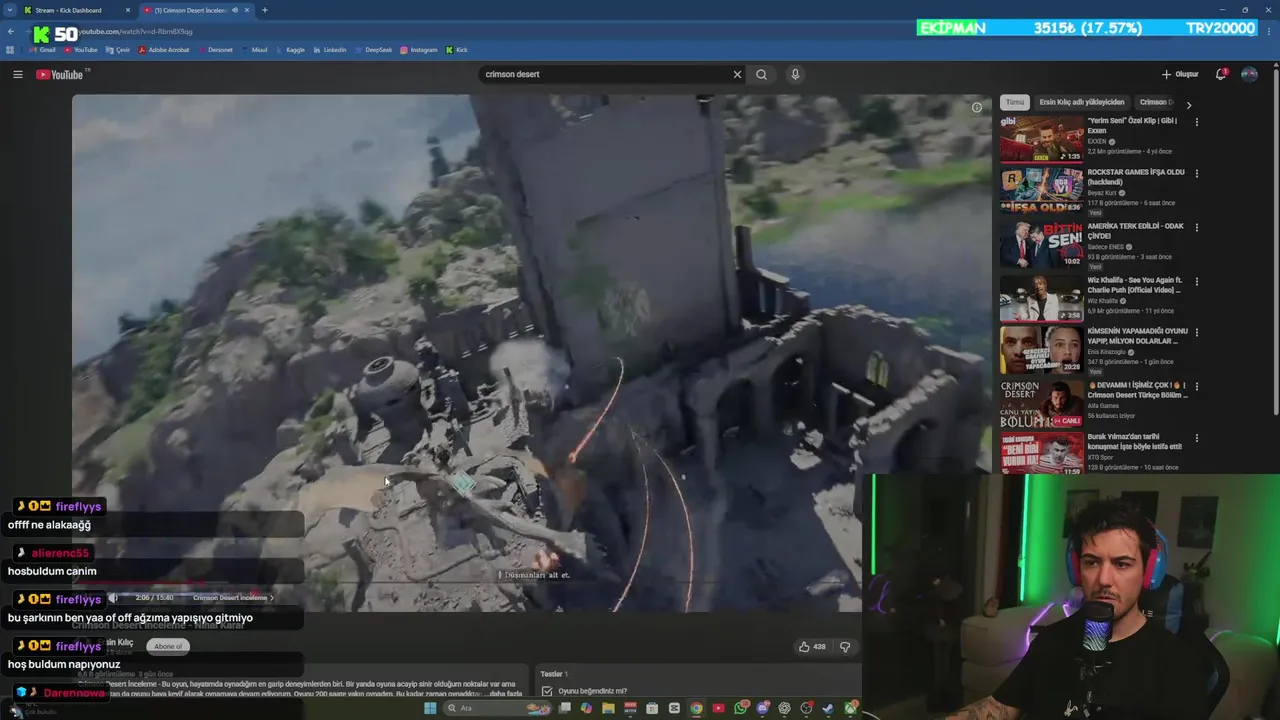Open the DeepSeek bookmark

coord(373,50)
